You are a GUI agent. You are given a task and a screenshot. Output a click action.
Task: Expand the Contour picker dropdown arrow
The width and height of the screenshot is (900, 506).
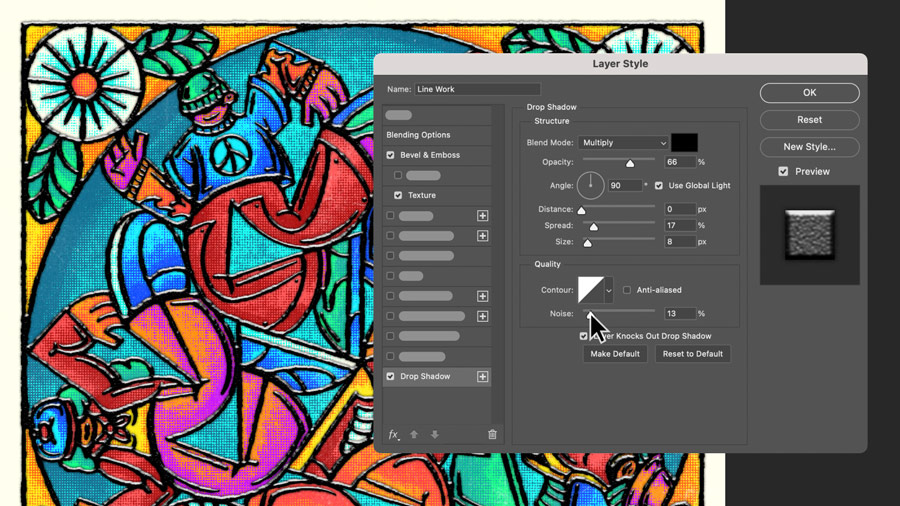[608, 290]
